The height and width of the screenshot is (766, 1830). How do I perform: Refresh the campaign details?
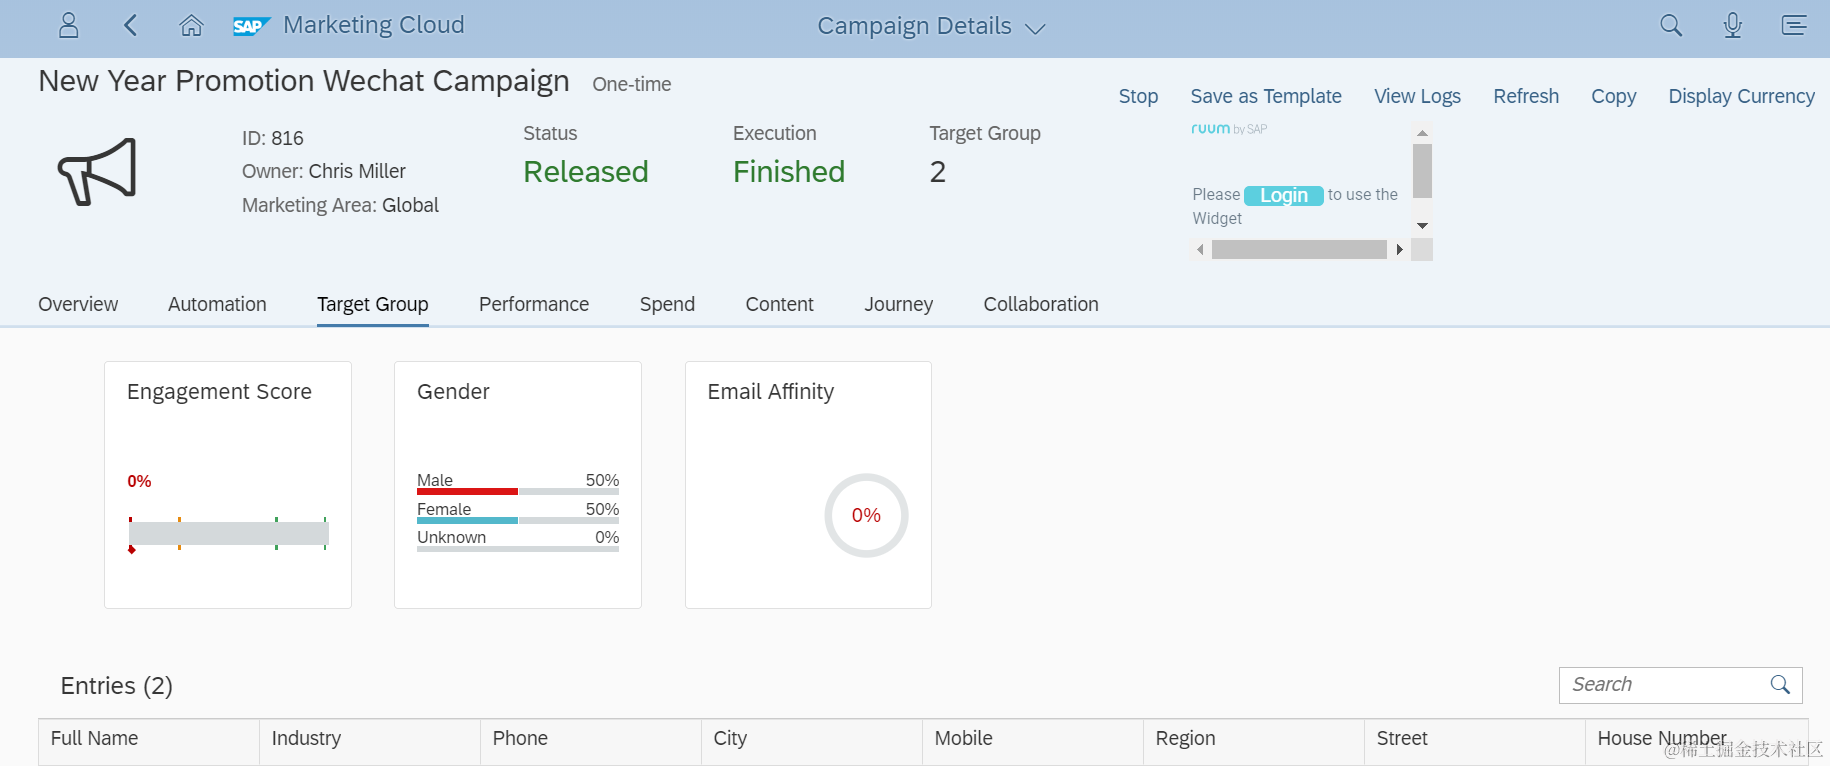[1526, 96]
